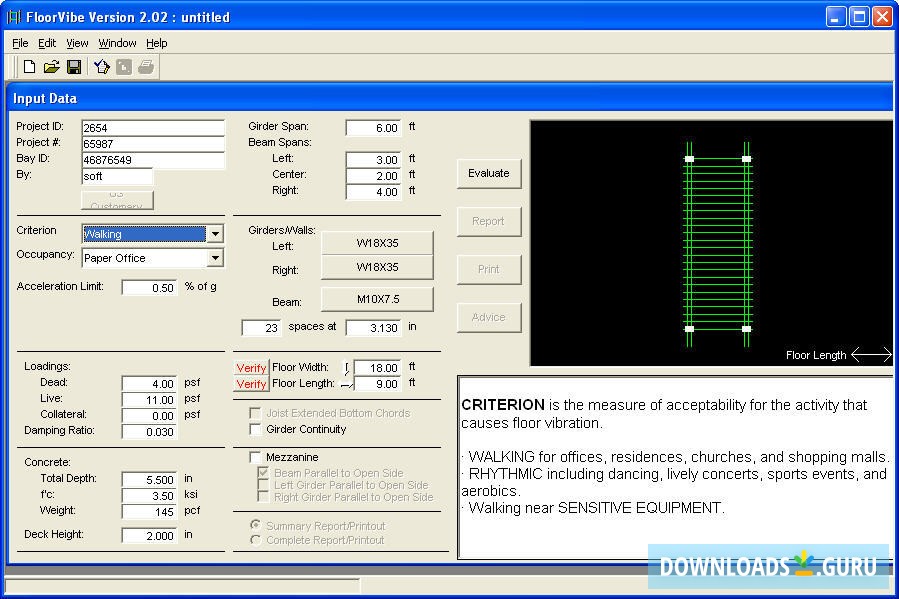
Task: Click the Floor Length double-arrow indicator
Action: tap(870, 355)
